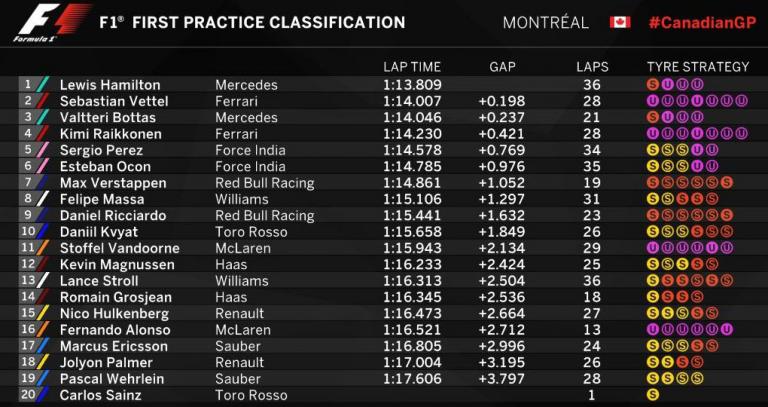Click the position 1 number badge

tap(27, 85)
